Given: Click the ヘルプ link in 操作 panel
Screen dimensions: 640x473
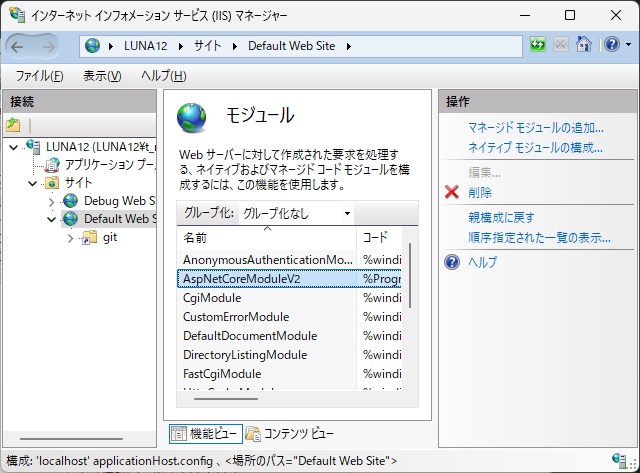Looking at the screenshot, I should pos(482,262).
